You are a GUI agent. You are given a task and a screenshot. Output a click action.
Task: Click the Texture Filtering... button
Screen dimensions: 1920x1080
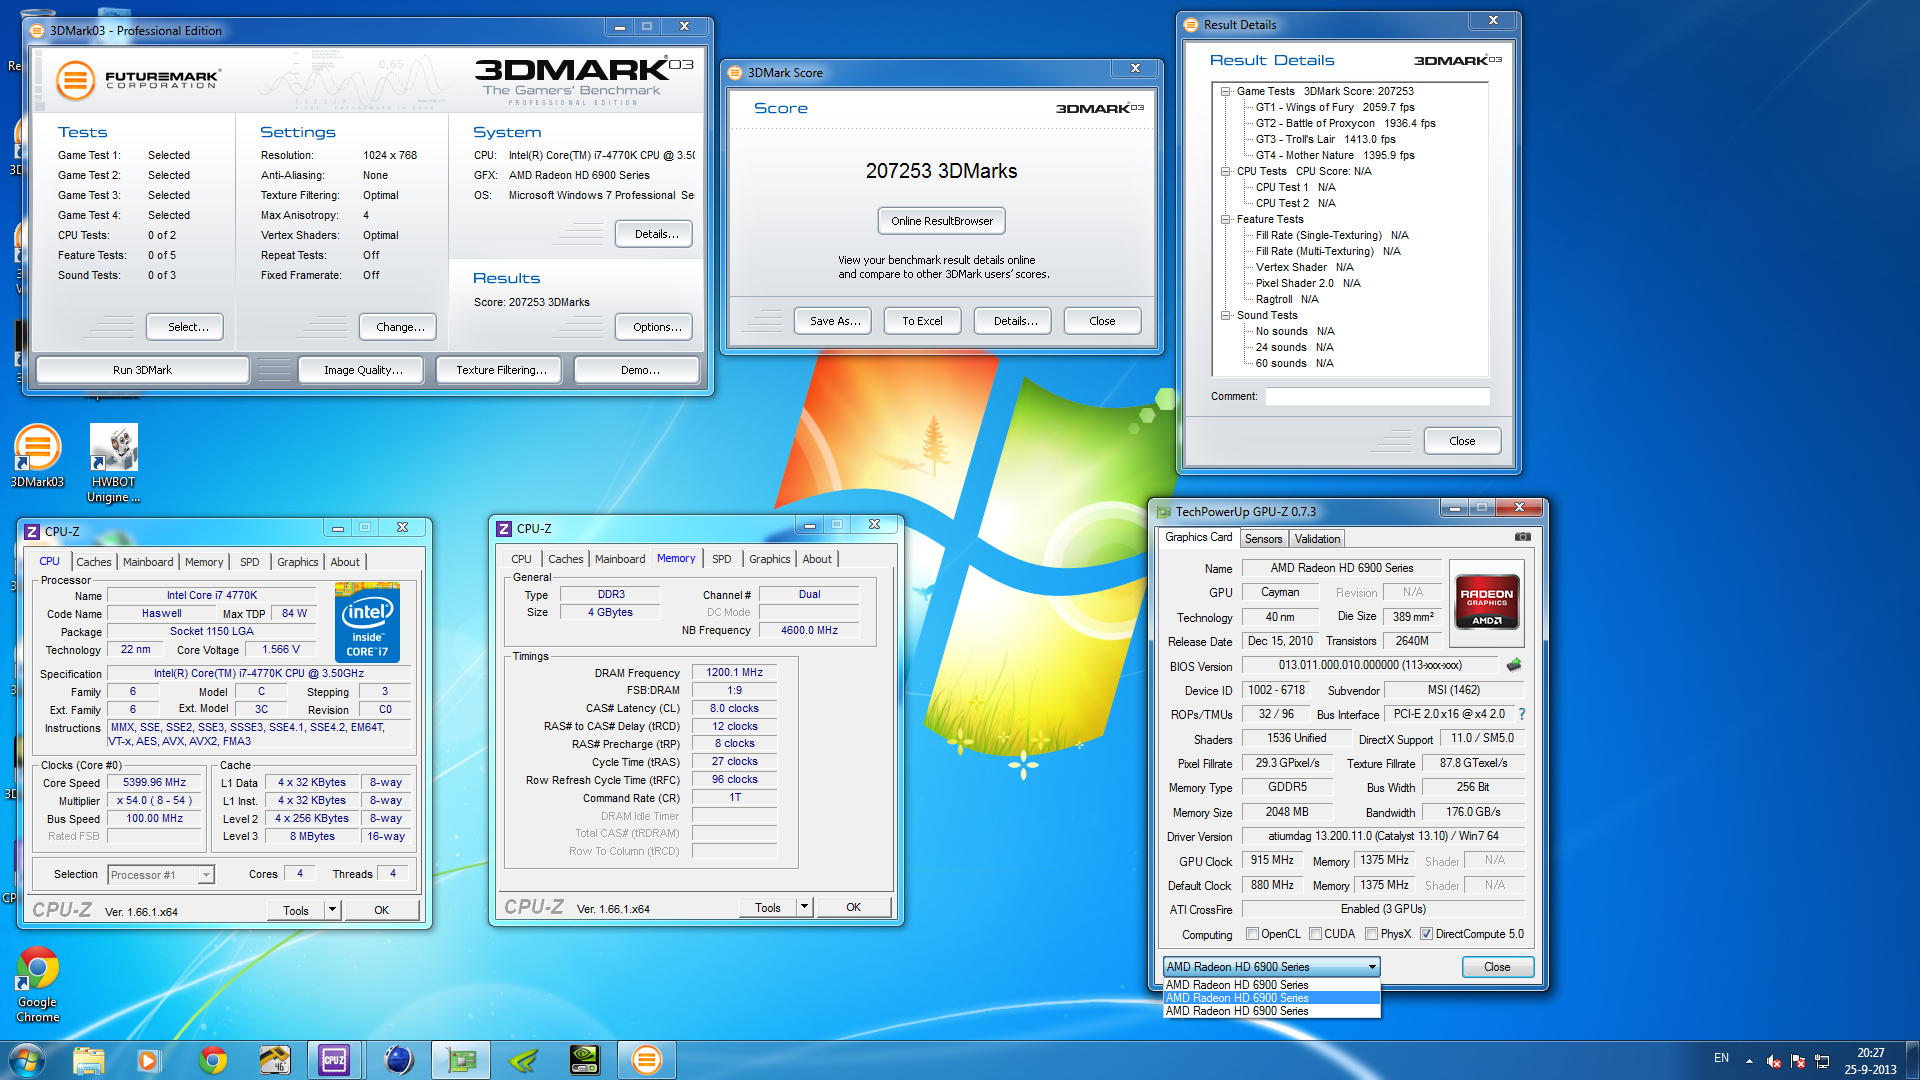click(x=501, y=370)
